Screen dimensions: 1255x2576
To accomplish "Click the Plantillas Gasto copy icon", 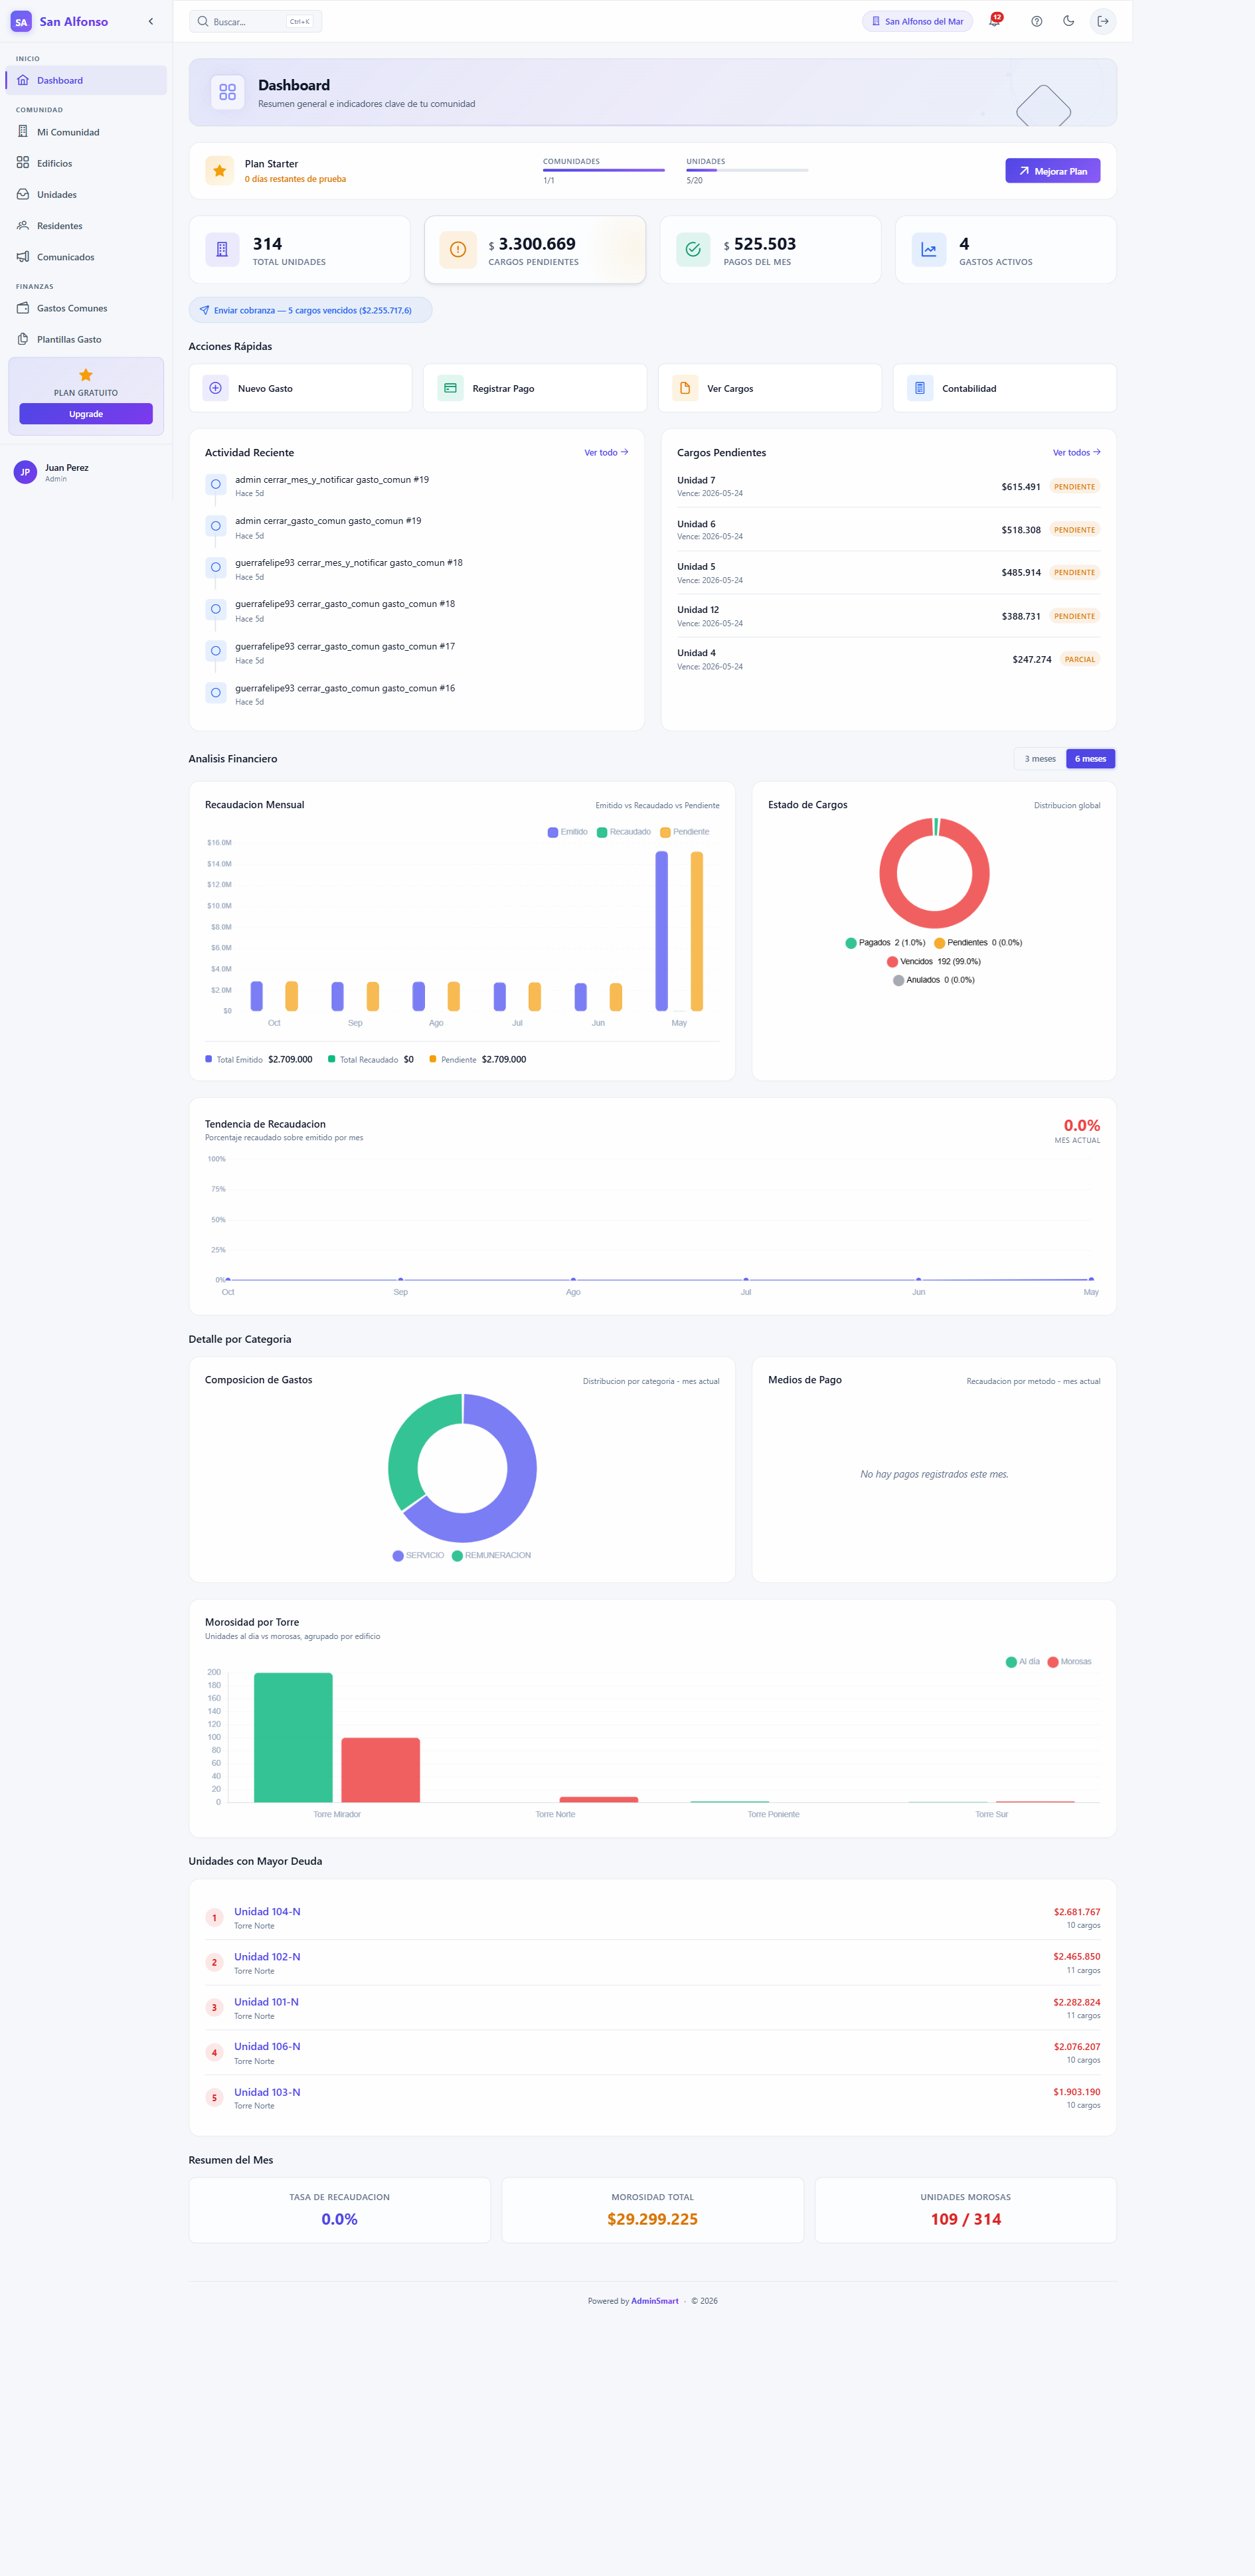I will [x=23, y=339].
